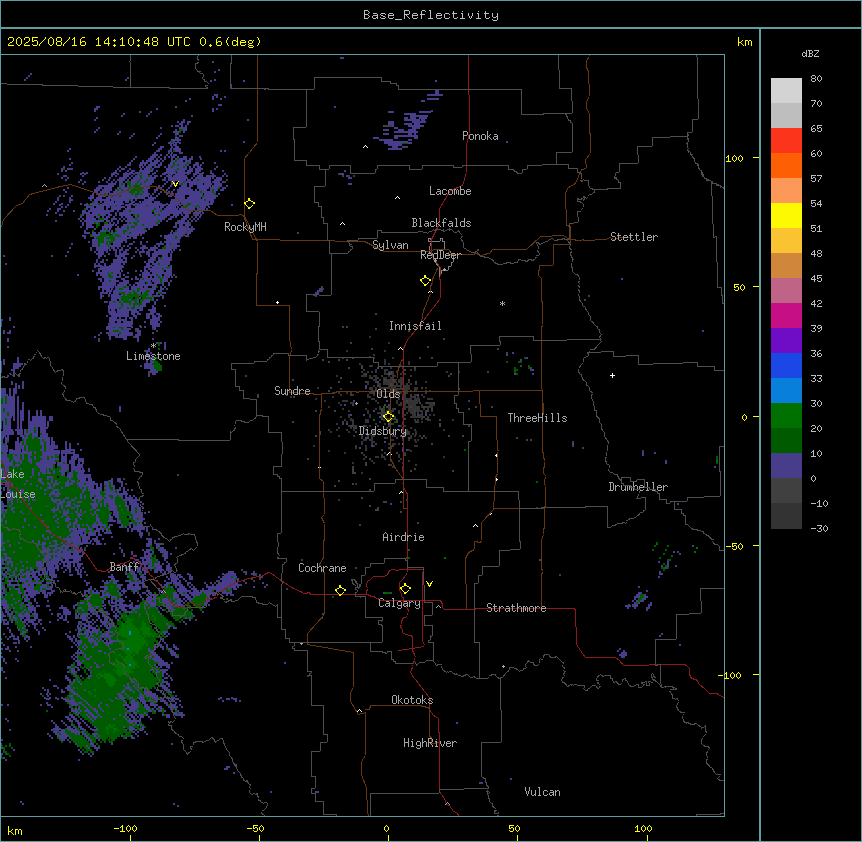Select the green 30 dBZ legend color

click(786, 416)
